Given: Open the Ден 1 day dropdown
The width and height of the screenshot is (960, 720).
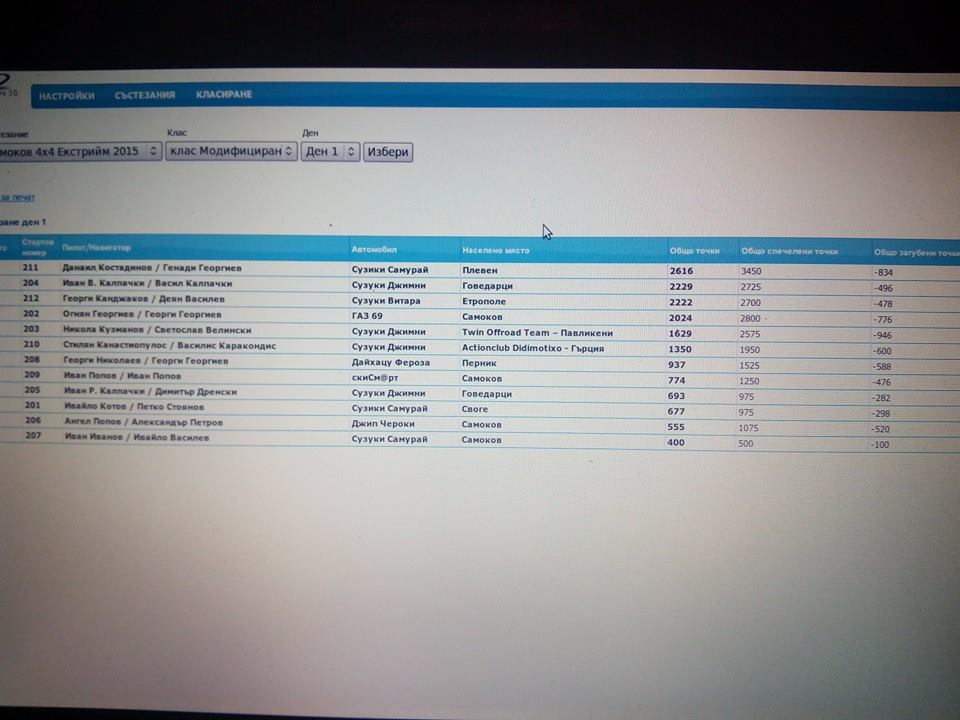Looking at the screenshot, I should [x=330, y=152].
